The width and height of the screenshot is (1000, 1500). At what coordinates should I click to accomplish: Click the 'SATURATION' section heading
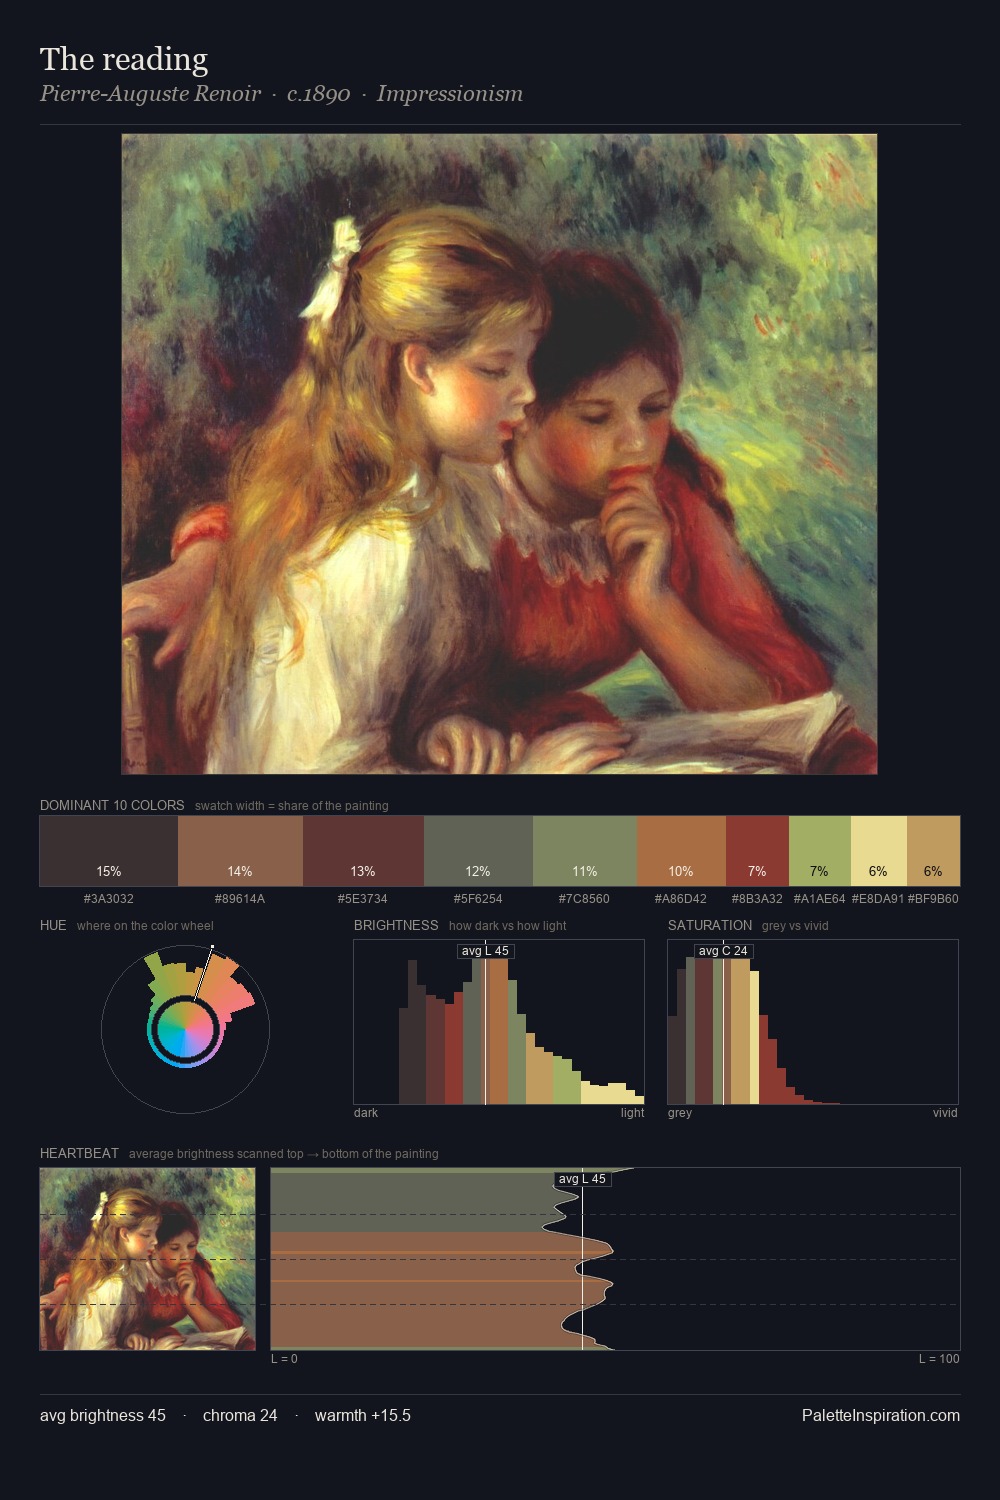point(710,925)
